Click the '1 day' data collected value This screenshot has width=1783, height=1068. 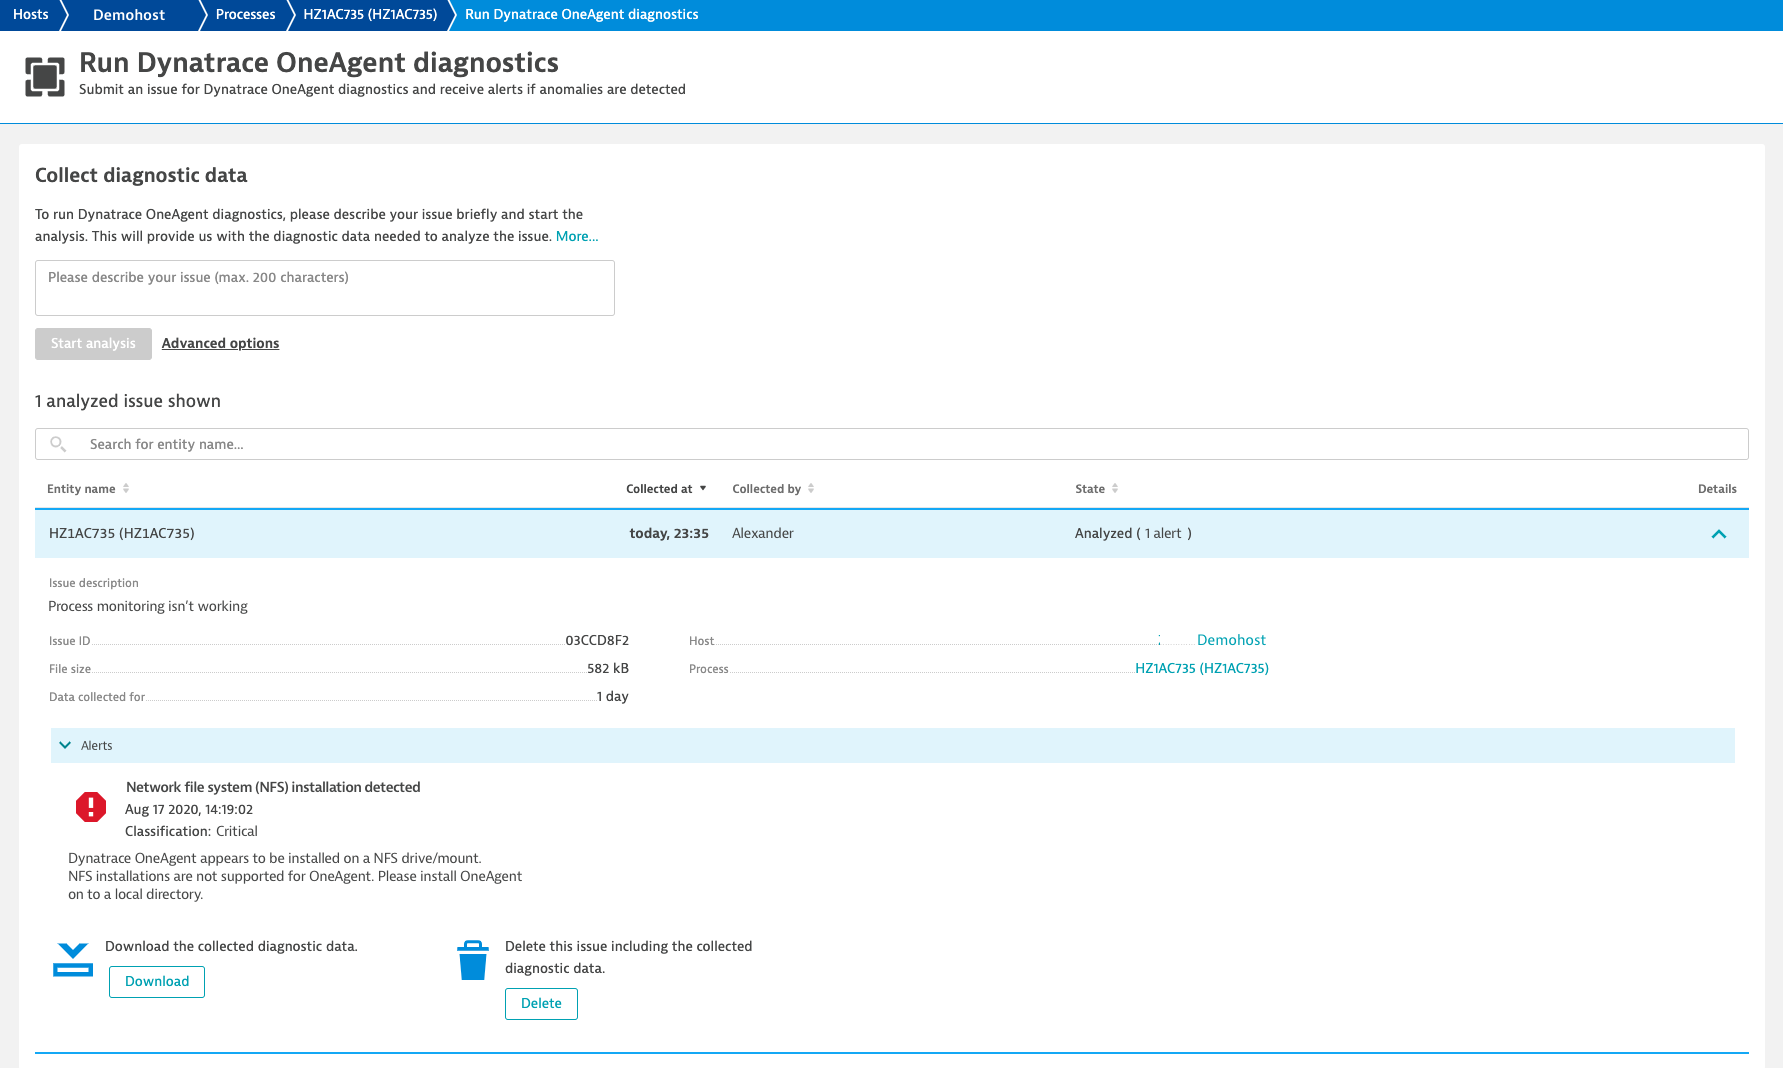[x=613, y=697]
